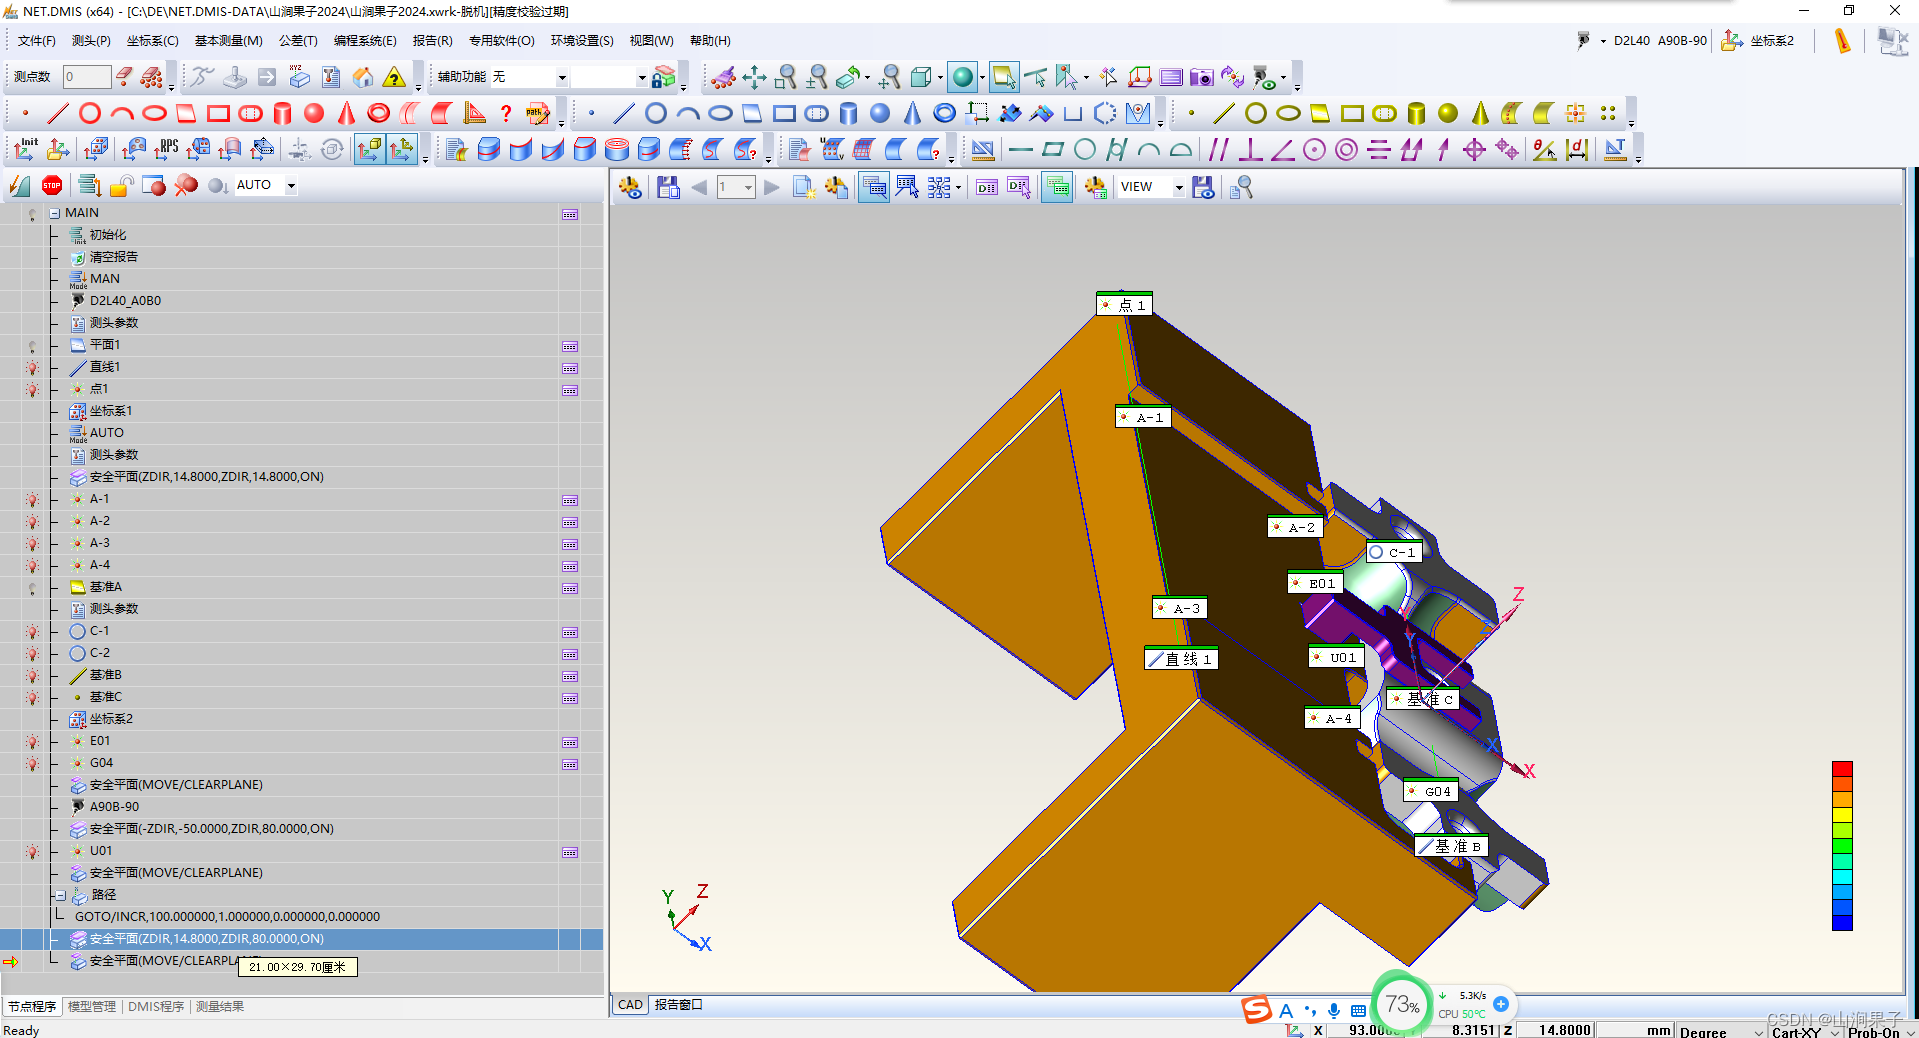Click the Init coordinate system icon
The height and width of the screenshot is (1038, 1919).
pyautogui.click(x=26, y=150)
